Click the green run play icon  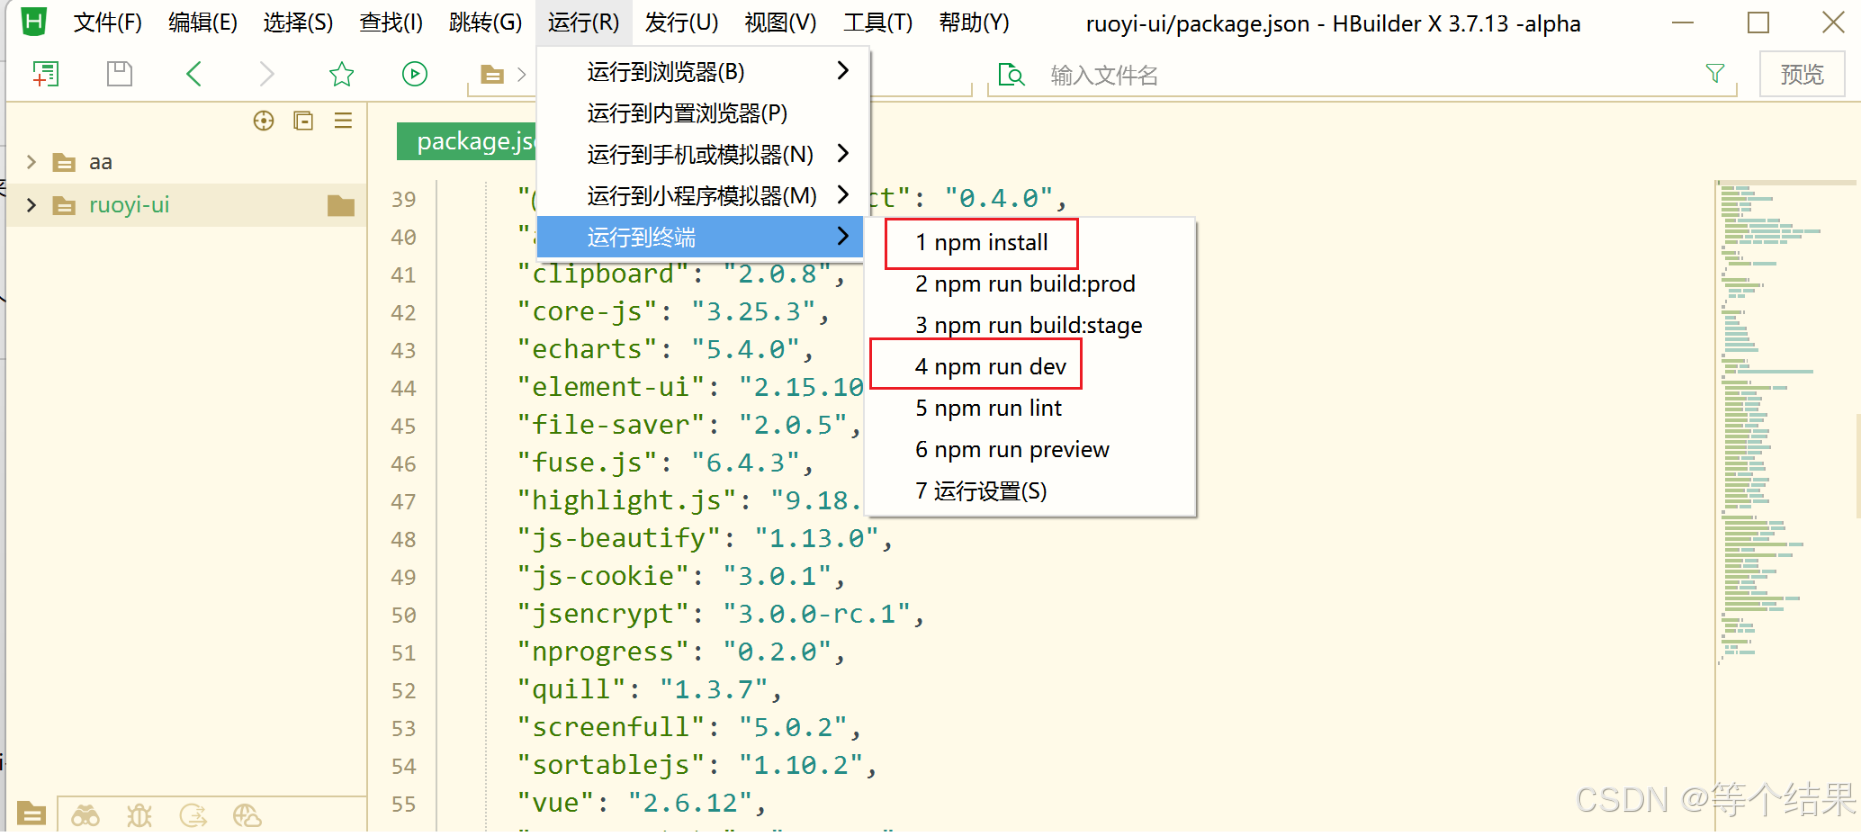click(x=414, y=74)
